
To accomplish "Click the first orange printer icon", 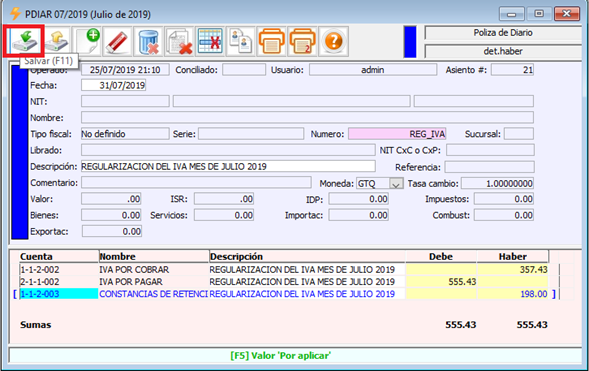I will pos(272,41).
